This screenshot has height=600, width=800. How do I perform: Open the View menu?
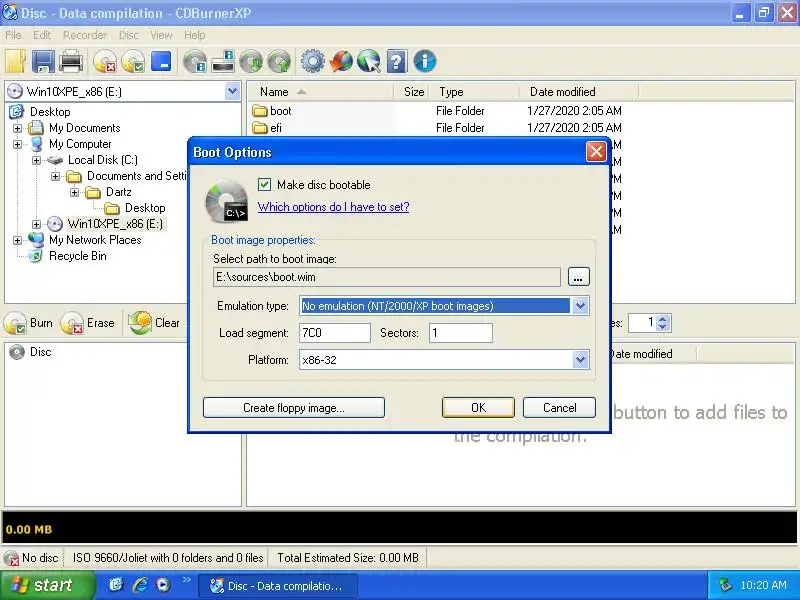[x=161, y=35]
